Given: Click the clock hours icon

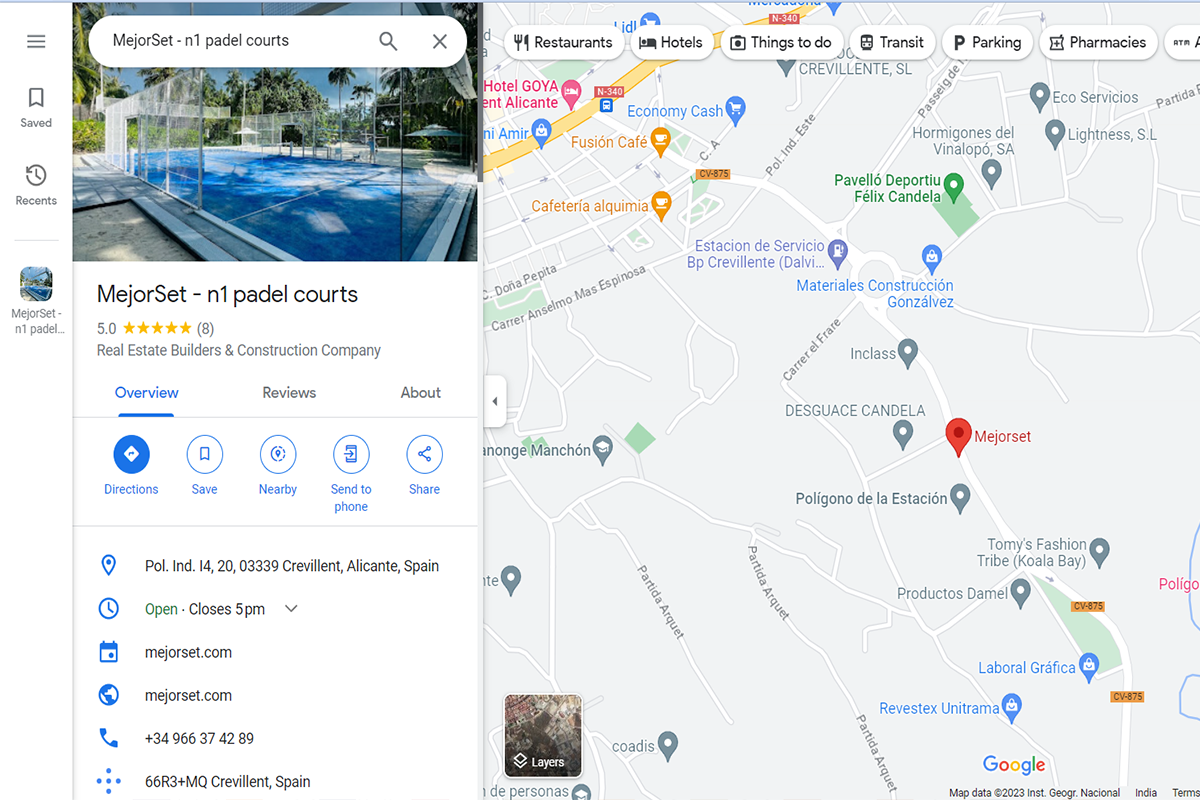Looking at the screenshot, I should 109,609.
